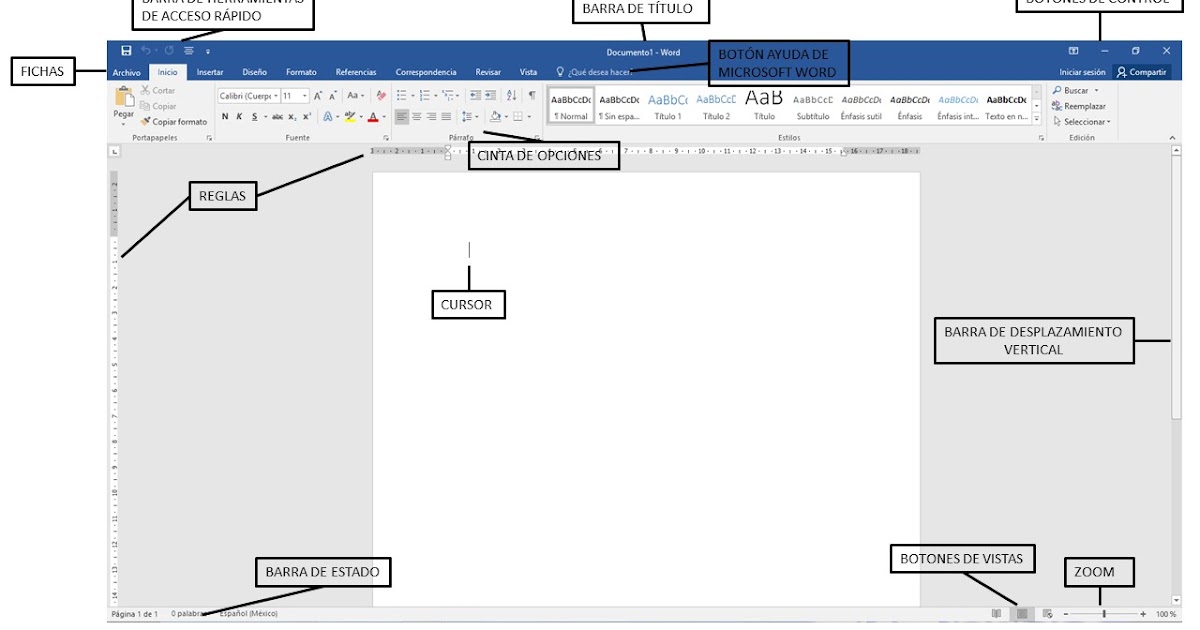Image resolution: width=1200 pixels, height=630 pixels.
Task: Toggle center paragraph alignment
Action: 417,116
